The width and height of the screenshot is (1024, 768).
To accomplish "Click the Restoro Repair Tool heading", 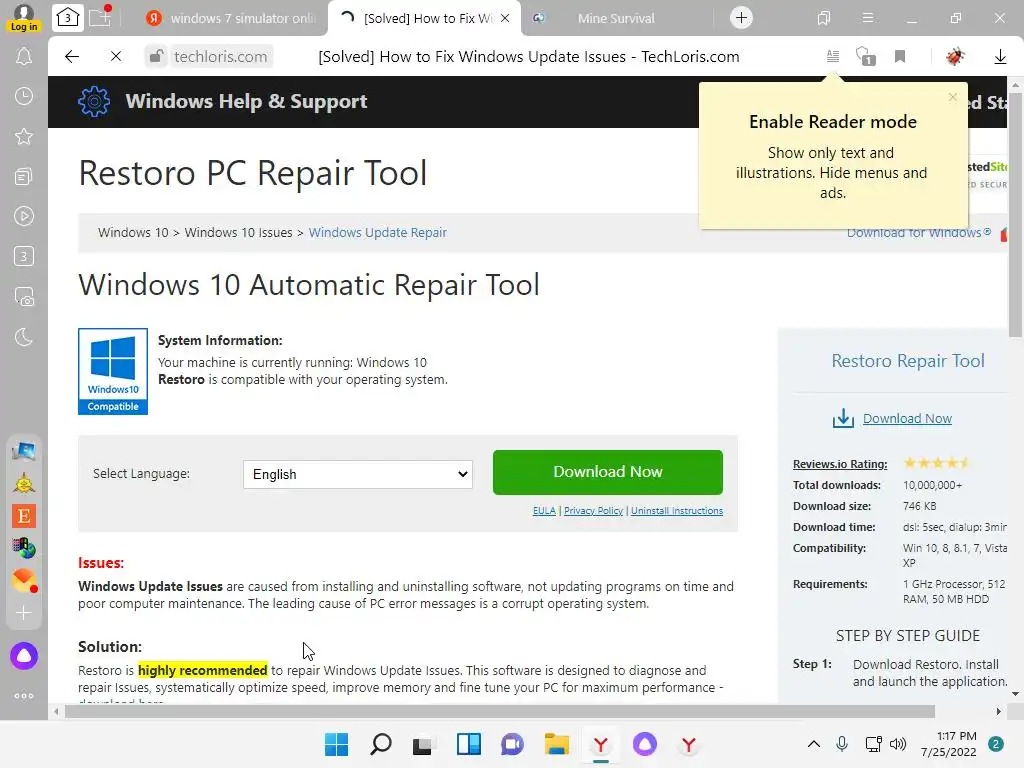I will [x=908, y=360].
